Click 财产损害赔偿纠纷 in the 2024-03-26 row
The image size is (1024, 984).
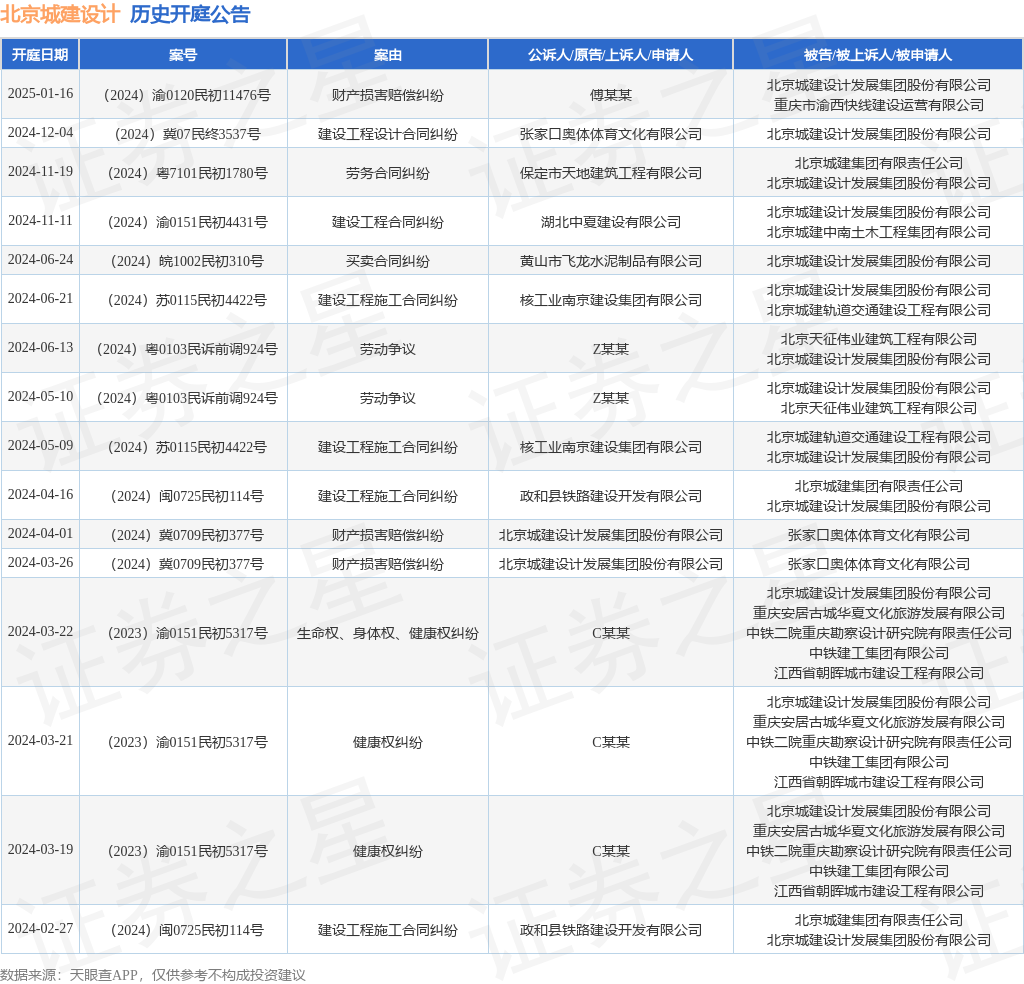387,564
